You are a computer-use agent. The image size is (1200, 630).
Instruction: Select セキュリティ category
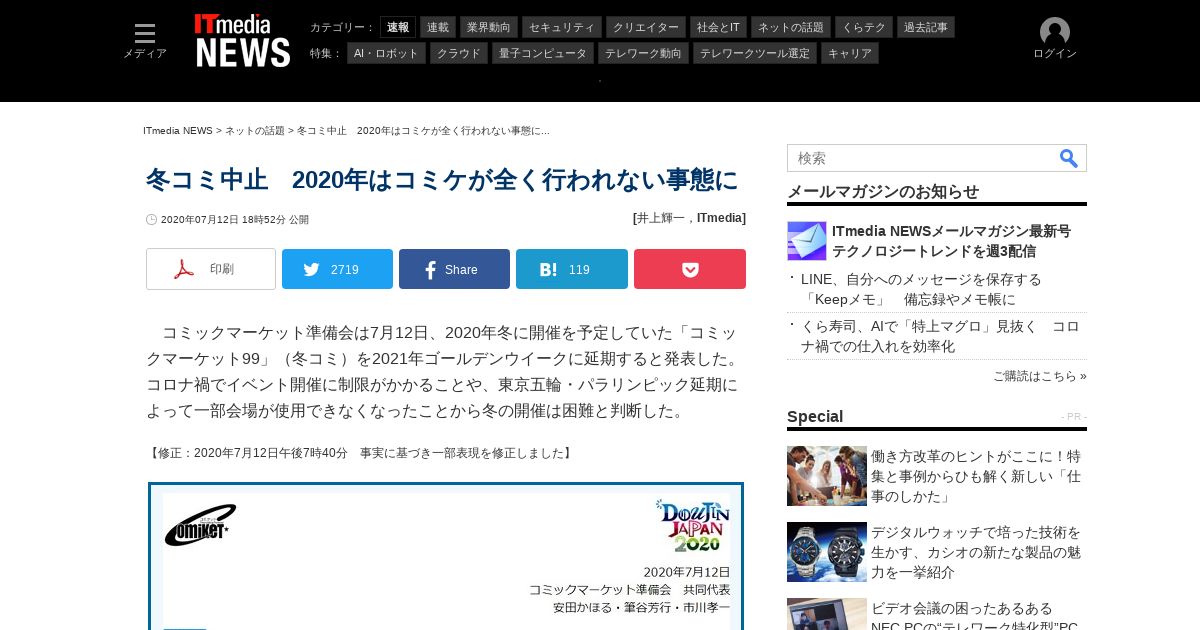pyautogui.click(x=561, y=27)
